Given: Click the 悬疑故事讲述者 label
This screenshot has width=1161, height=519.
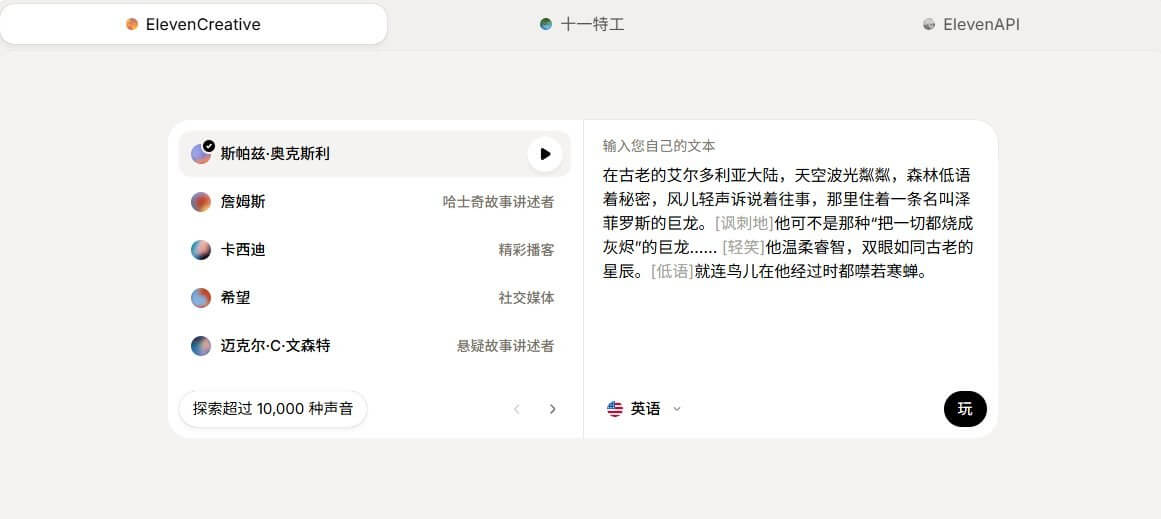Looking at the screenshot, I should (506, 346).
